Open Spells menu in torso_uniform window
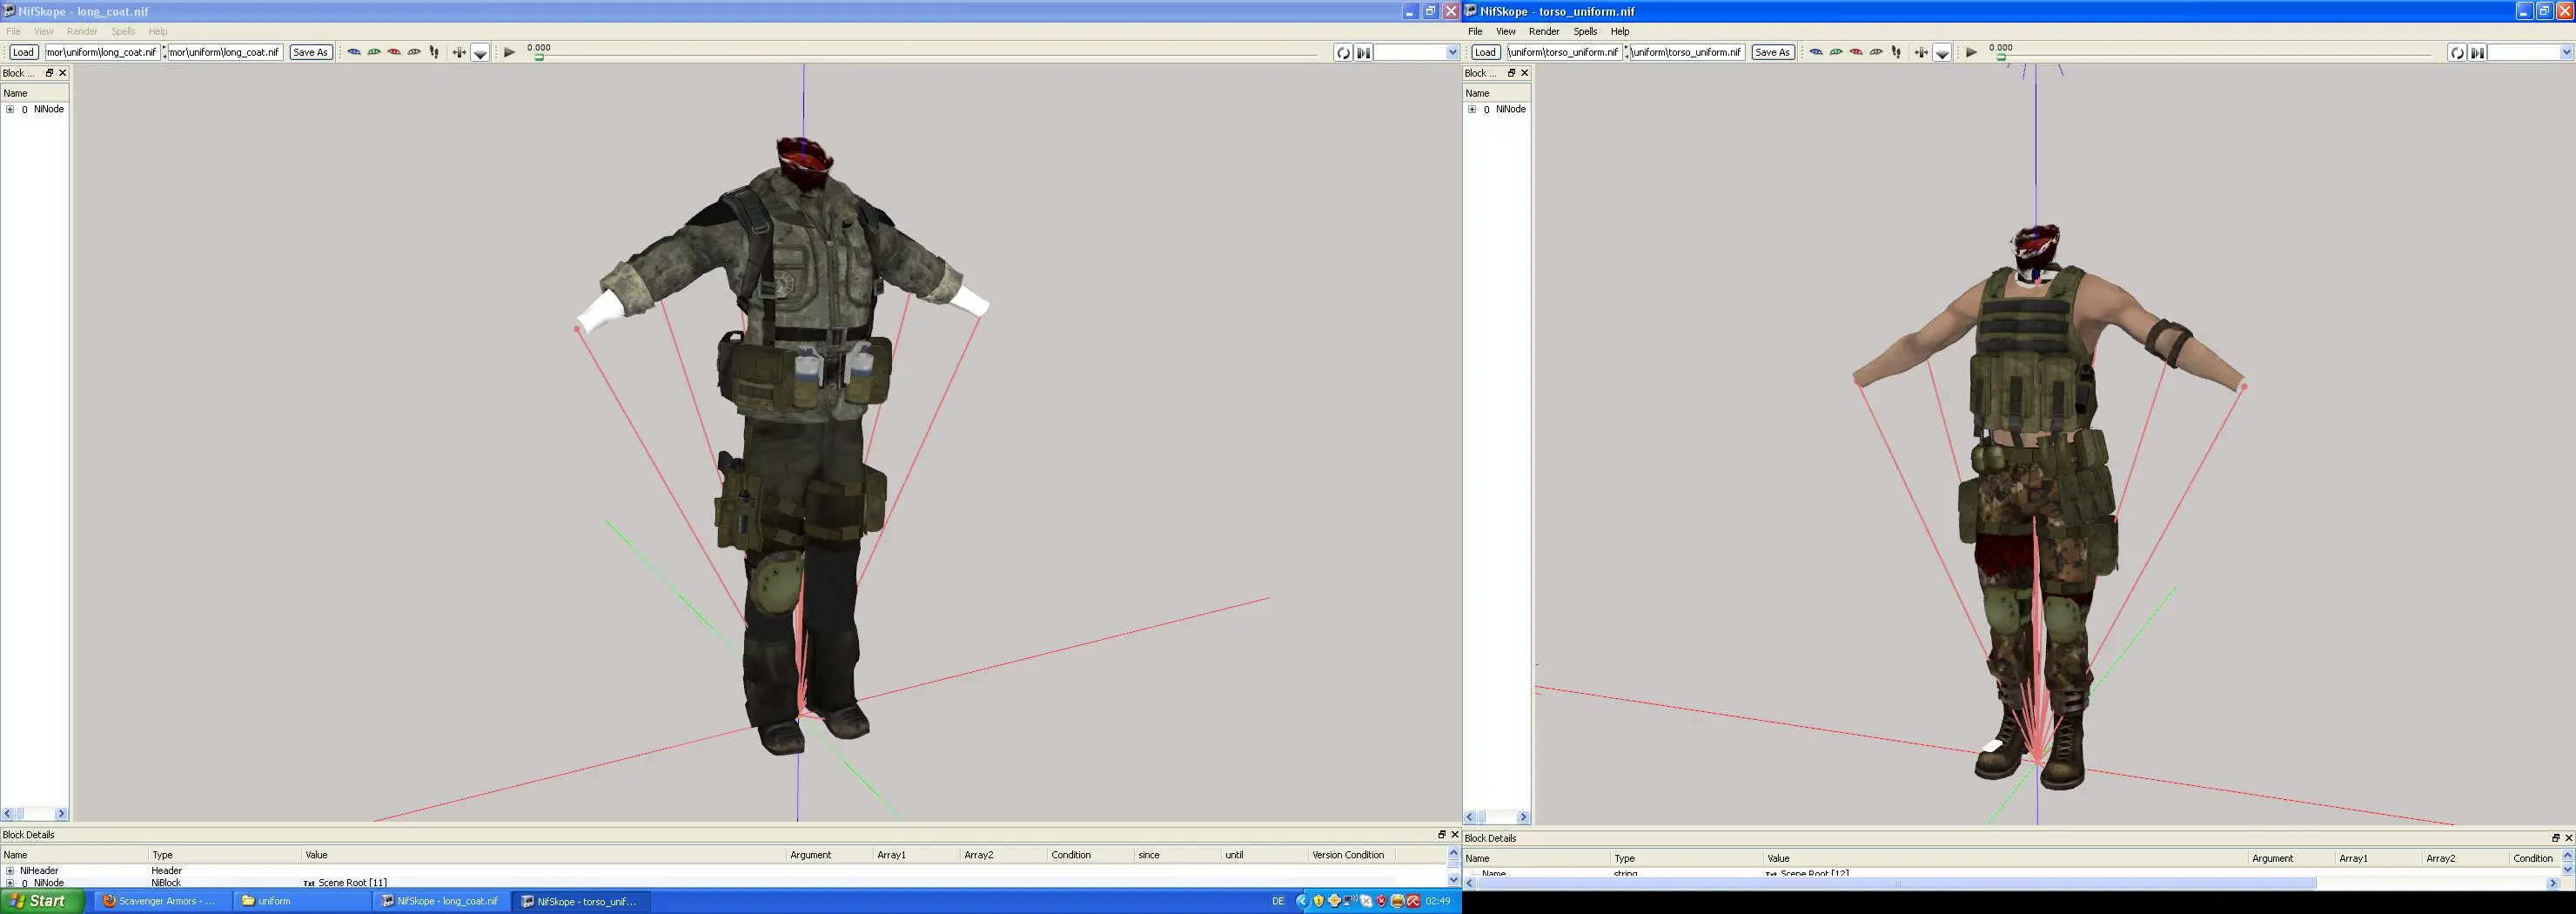The image size is (2576, 914). point(1585,31)
